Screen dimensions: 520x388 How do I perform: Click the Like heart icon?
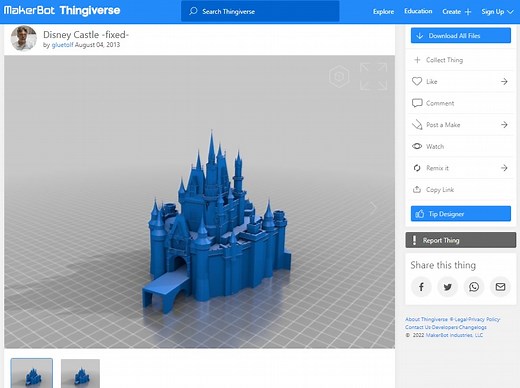(417, 81)
